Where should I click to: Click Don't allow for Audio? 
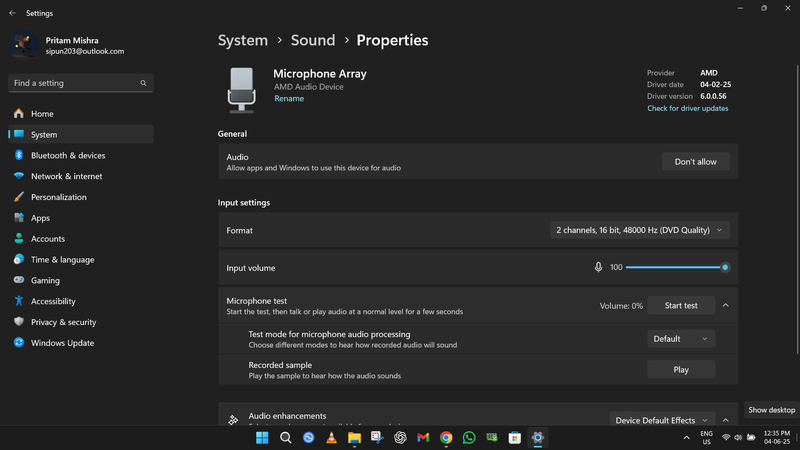(x=695, y=162)
